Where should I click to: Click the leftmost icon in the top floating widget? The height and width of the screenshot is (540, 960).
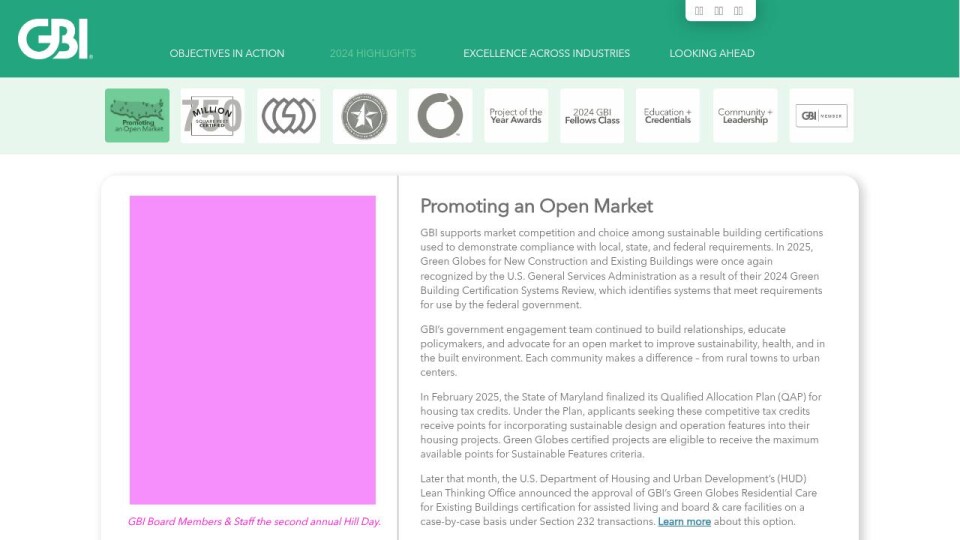tap(699, 11)
